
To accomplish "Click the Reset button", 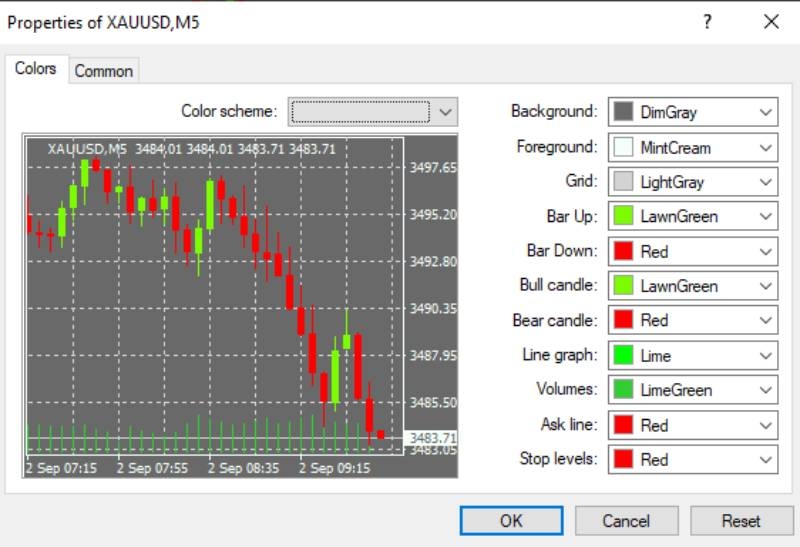I will click(741, 520).
